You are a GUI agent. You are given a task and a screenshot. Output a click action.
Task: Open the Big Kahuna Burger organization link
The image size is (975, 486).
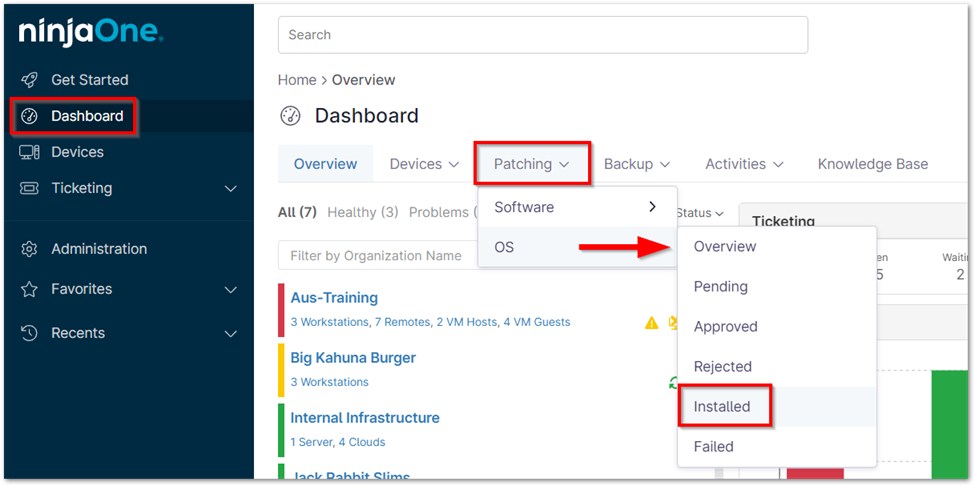coord(353,358)
